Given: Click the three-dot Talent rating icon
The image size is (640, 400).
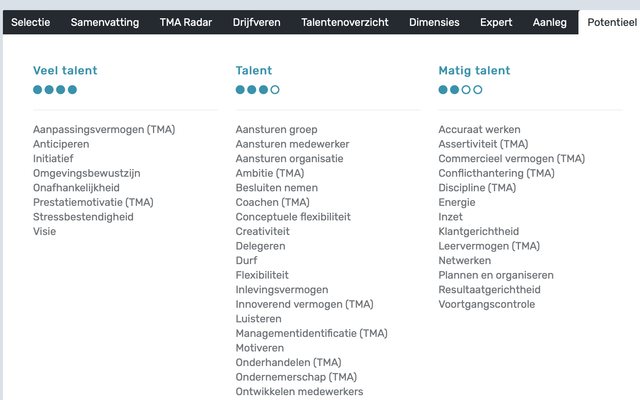Looking at the screenshot, I should (x=257, y=89).
